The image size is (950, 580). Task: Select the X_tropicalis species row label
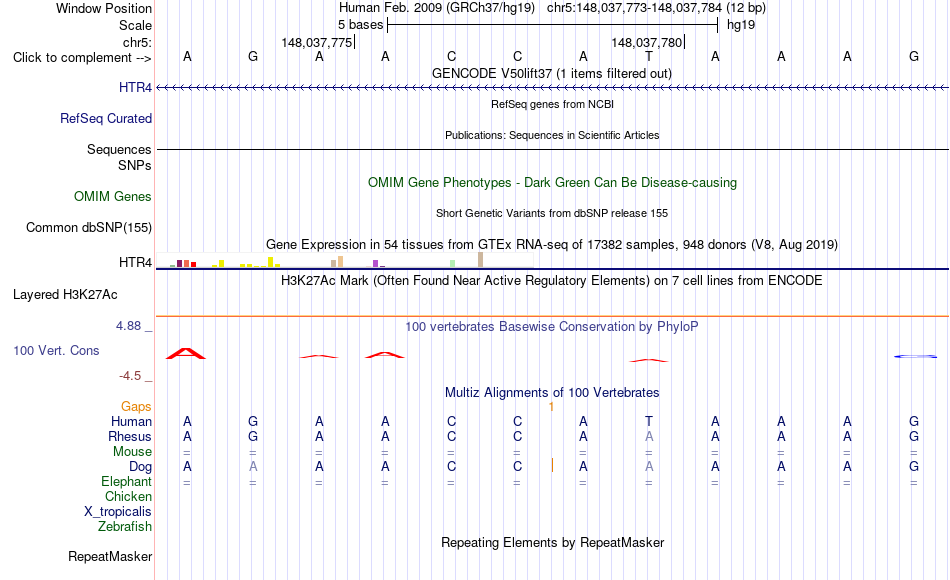click(x=118, y=512)
